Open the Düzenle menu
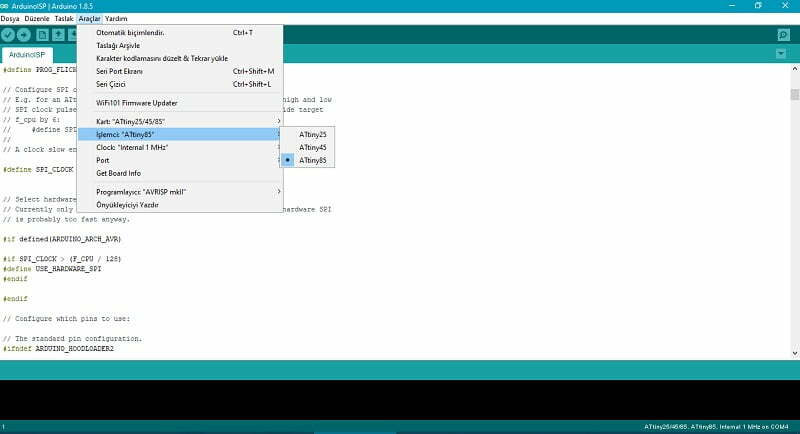The height and width of the screenshot is (434, 800). coord(37,18)
